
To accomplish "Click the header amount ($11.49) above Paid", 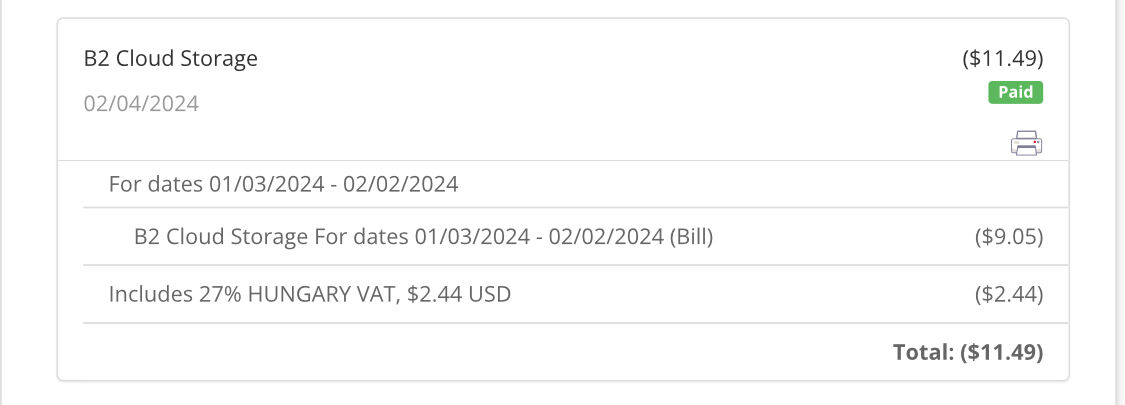I will click(x=1003, y=58).
